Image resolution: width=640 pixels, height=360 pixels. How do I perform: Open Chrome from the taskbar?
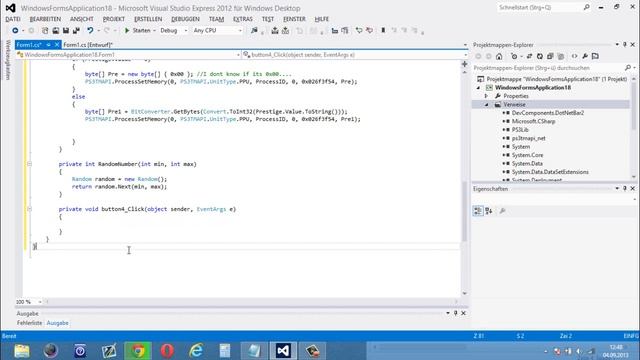138,351
